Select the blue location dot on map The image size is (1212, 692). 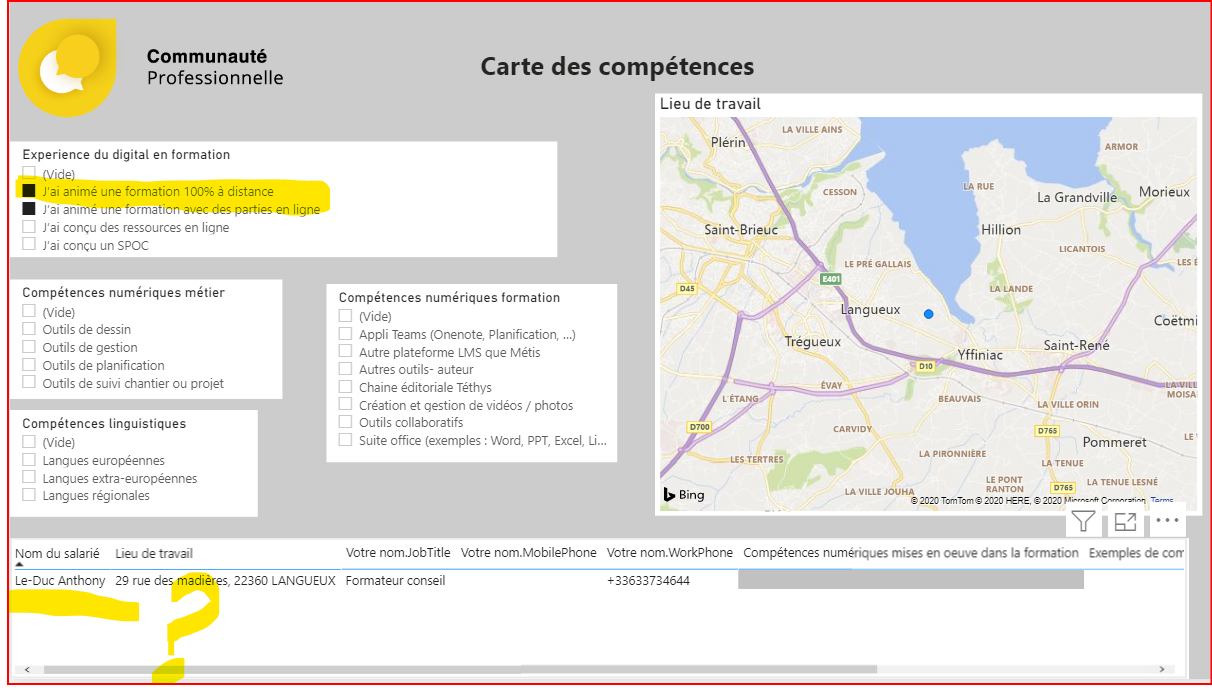click(x=928, y=314)
